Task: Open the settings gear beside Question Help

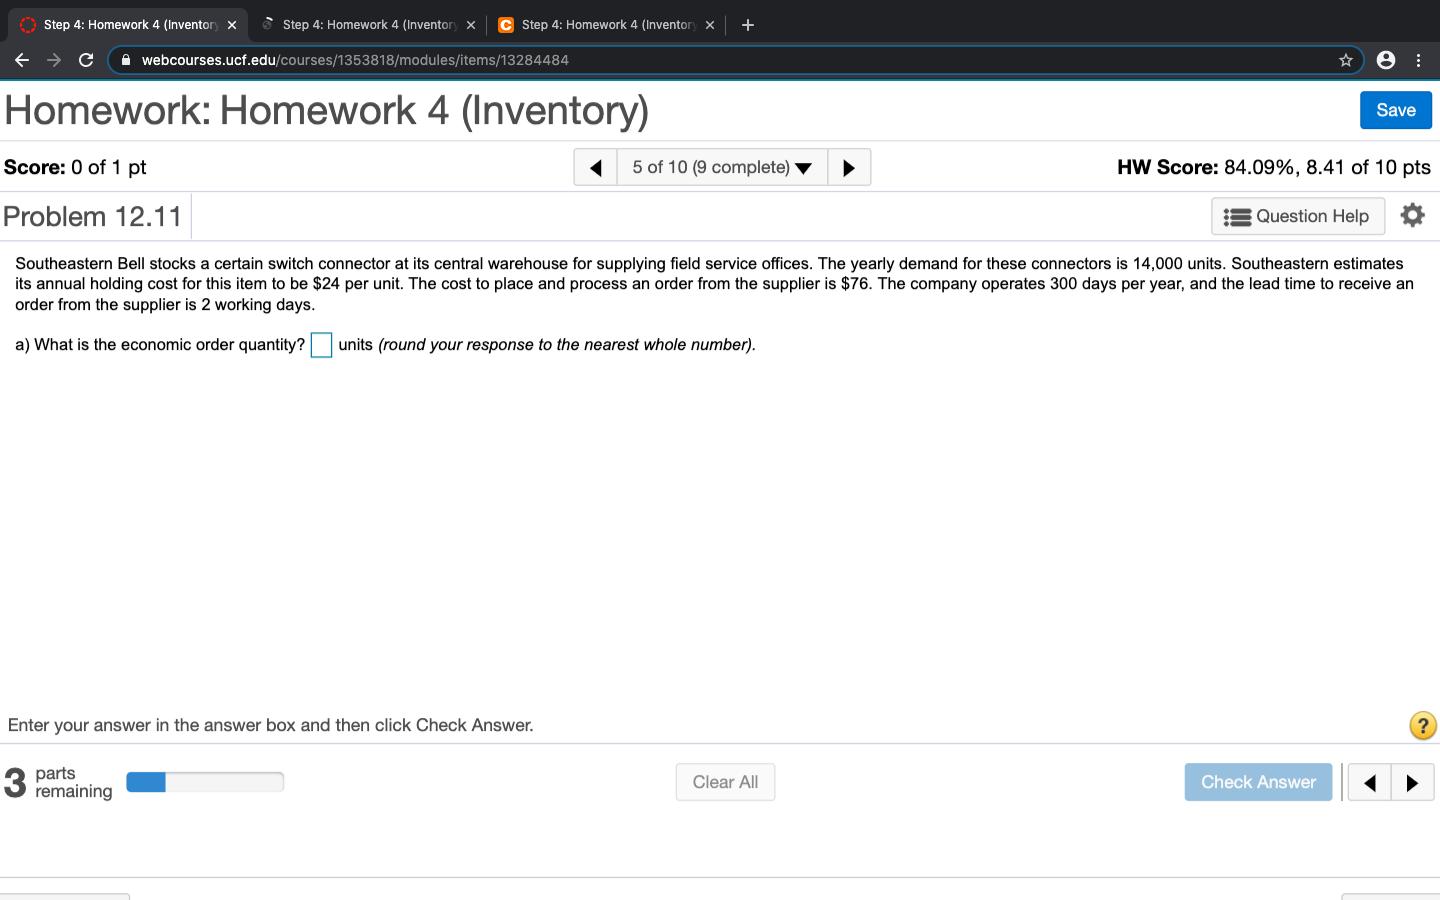Action: click(1412, 215)
